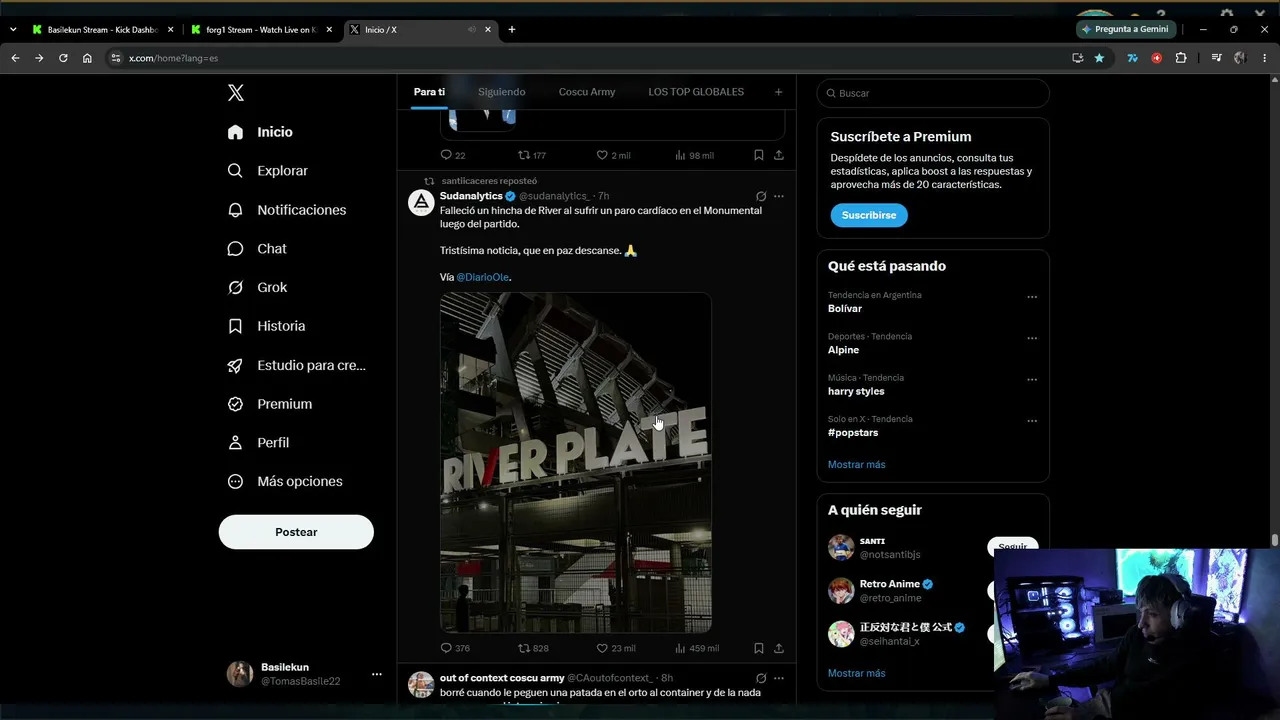Click the browser back arrow
Image resolution: width=1280 pixels, height=720 pixels.
[x=15, y=58]
